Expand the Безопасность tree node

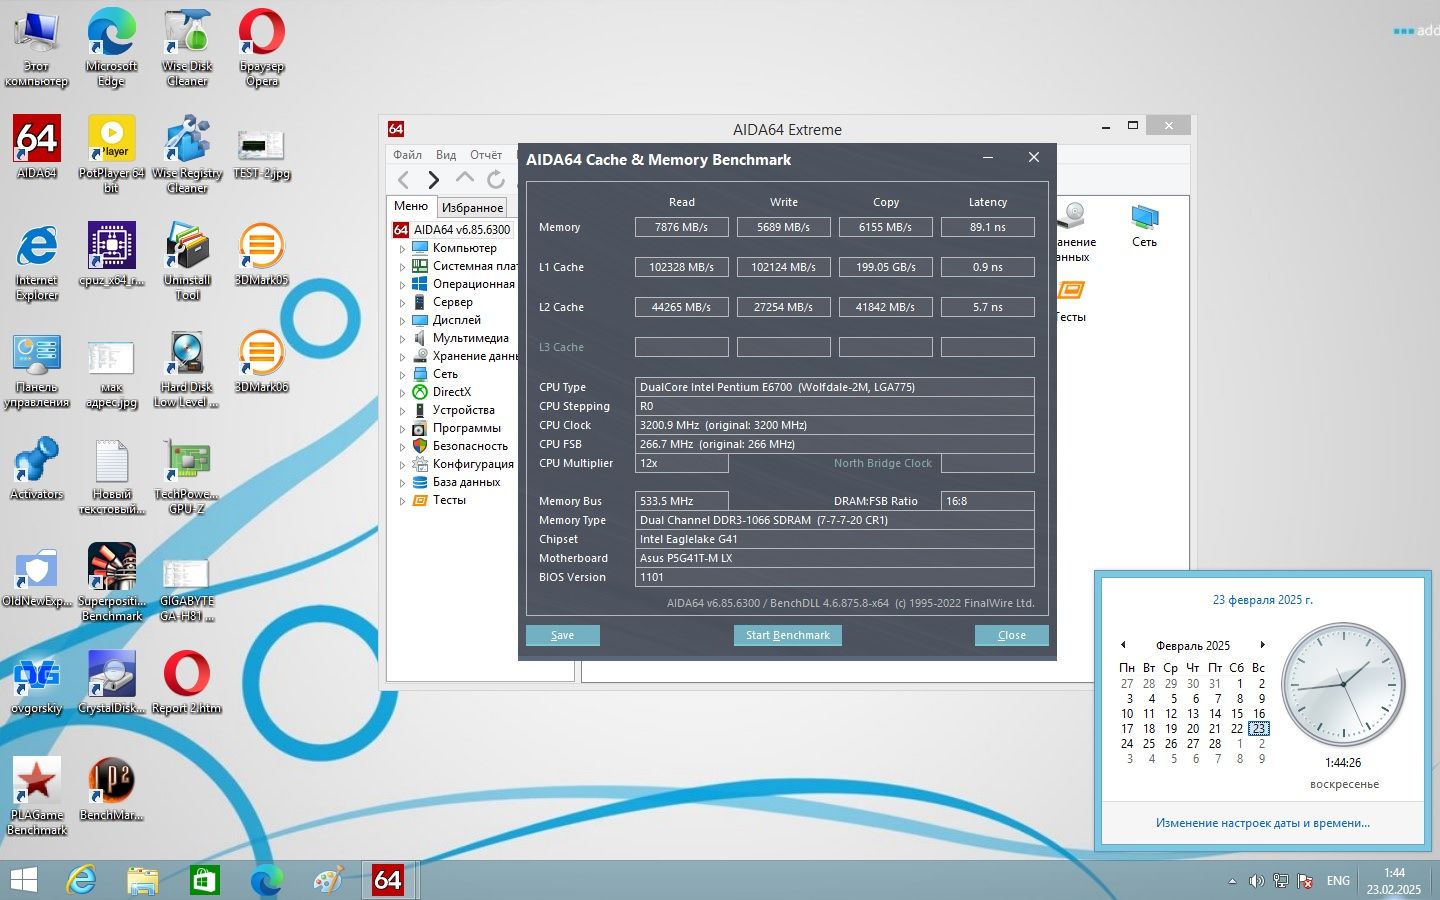[x=402, y=446]
